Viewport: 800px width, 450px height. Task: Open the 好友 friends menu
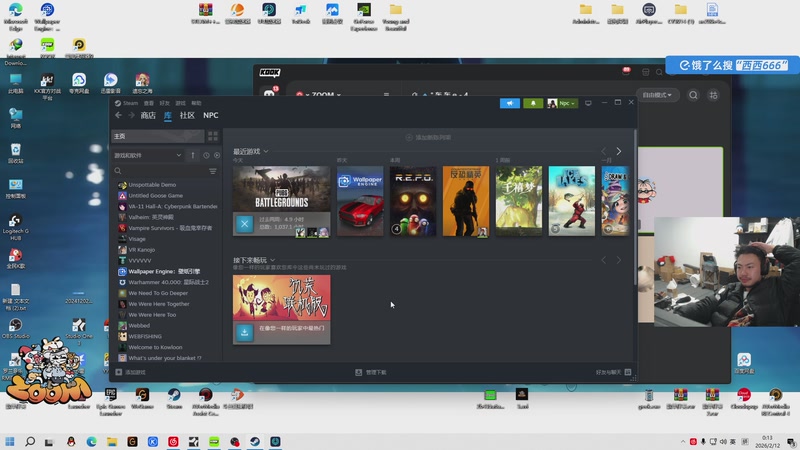[x=164, y=103]
